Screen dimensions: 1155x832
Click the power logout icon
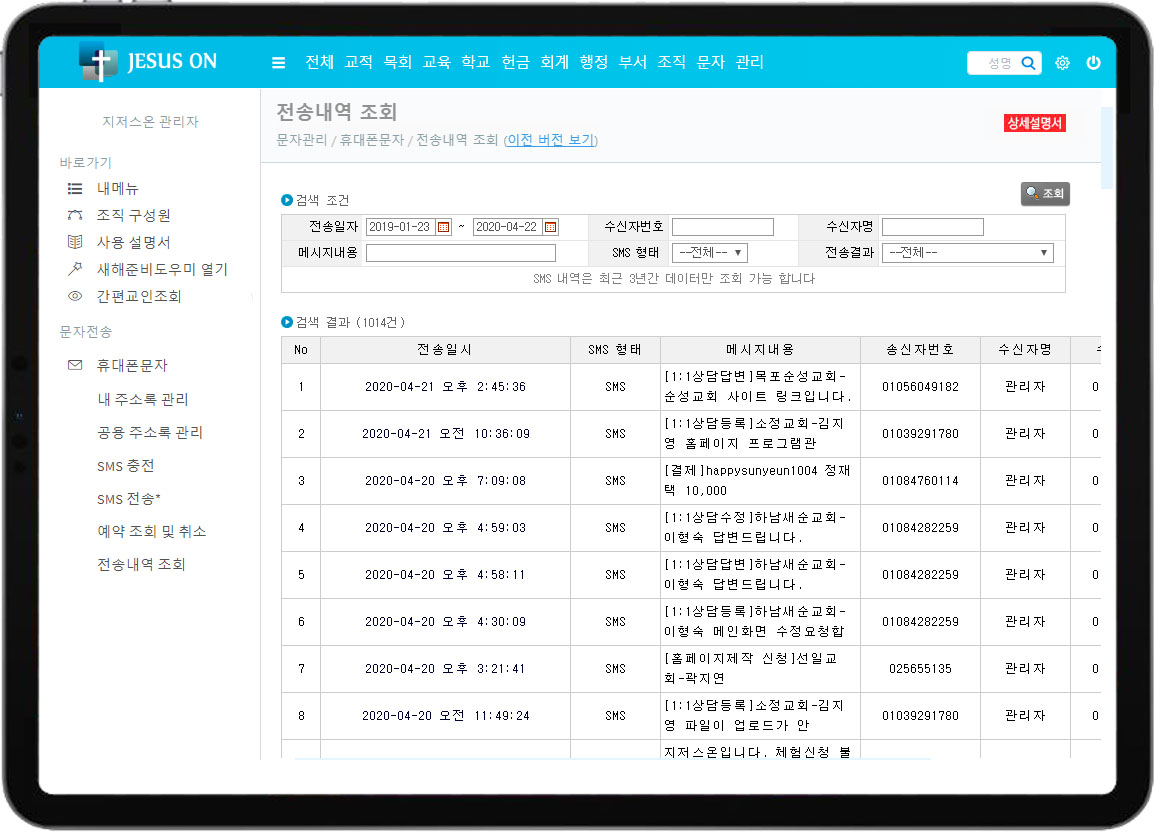[1093, 63]
